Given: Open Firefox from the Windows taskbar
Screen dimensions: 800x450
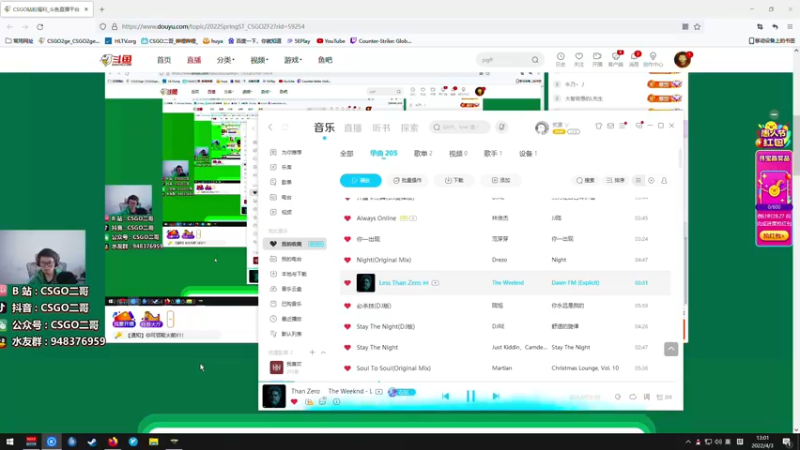Looking at the screenshot, I should (113, 442).
